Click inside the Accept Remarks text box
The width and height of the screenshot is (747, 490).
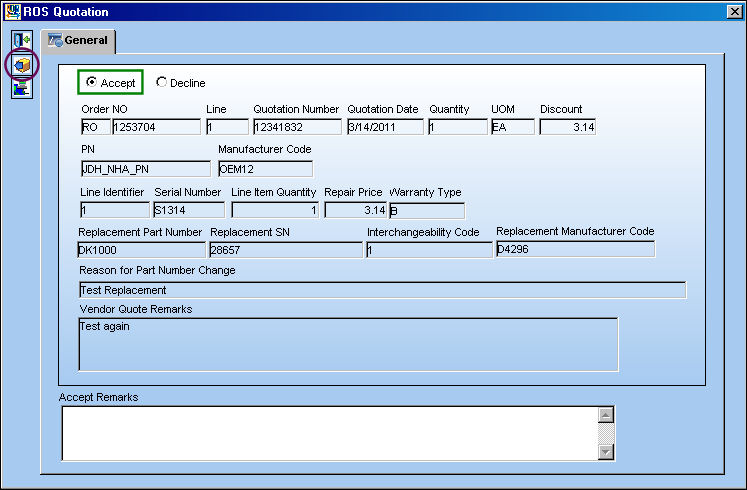click(330, 433)
